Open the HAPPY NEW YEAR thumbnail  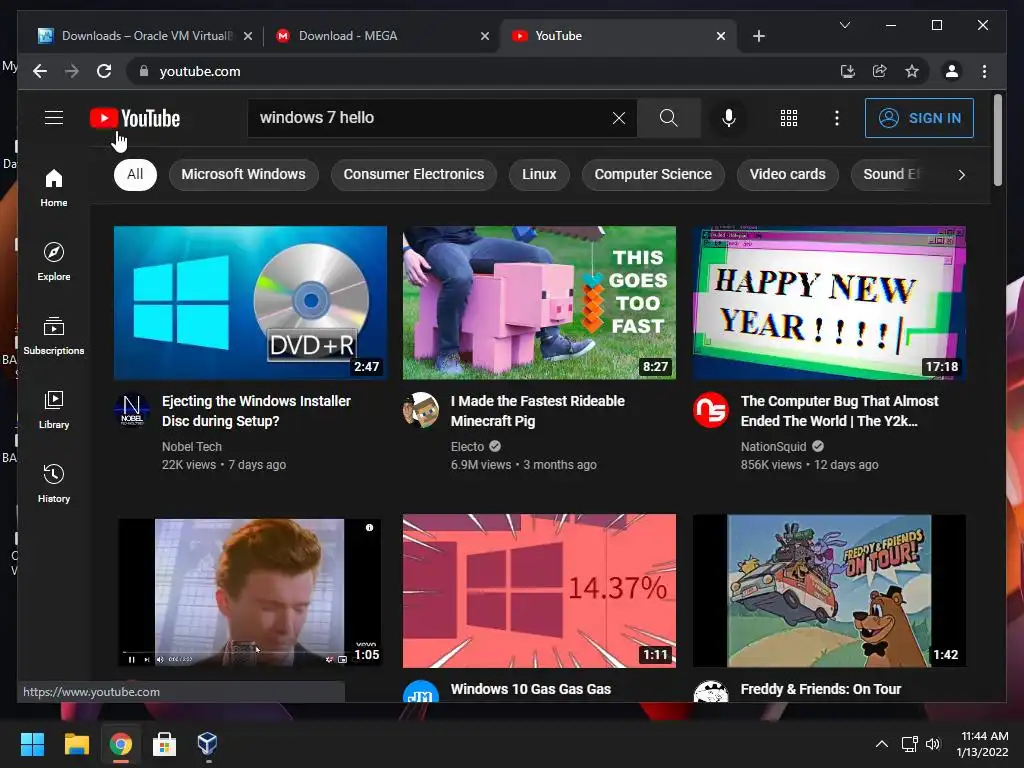pyautogui.click(x=829, y=303)
